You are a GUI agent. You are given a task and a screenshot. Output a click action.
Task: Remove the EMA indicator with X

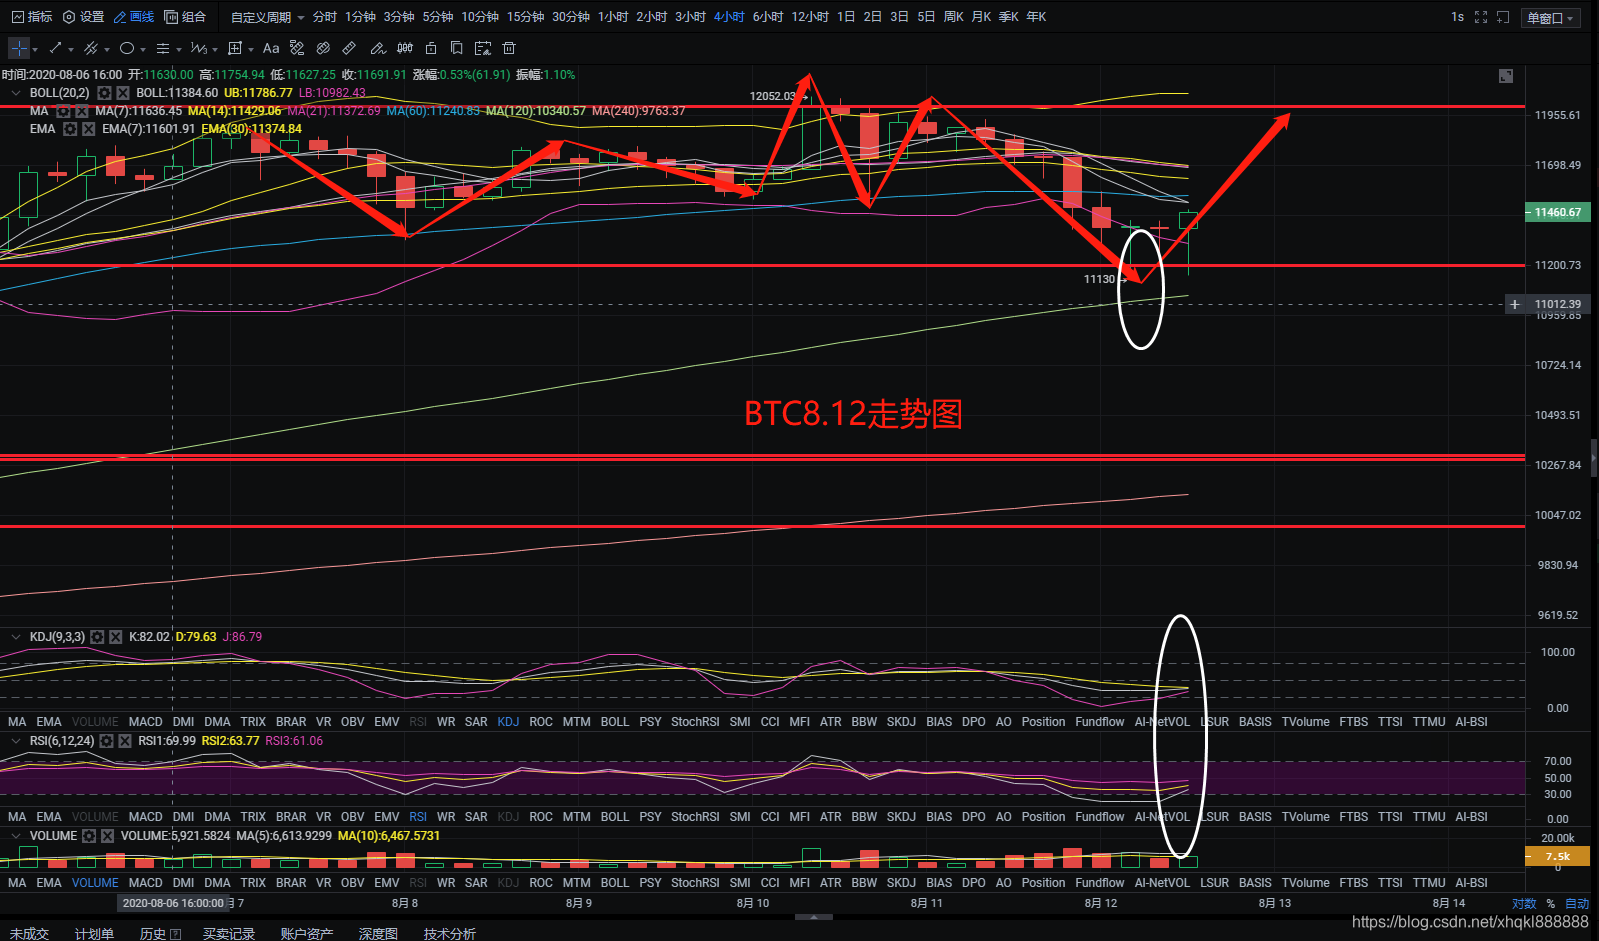coord(89,129)
